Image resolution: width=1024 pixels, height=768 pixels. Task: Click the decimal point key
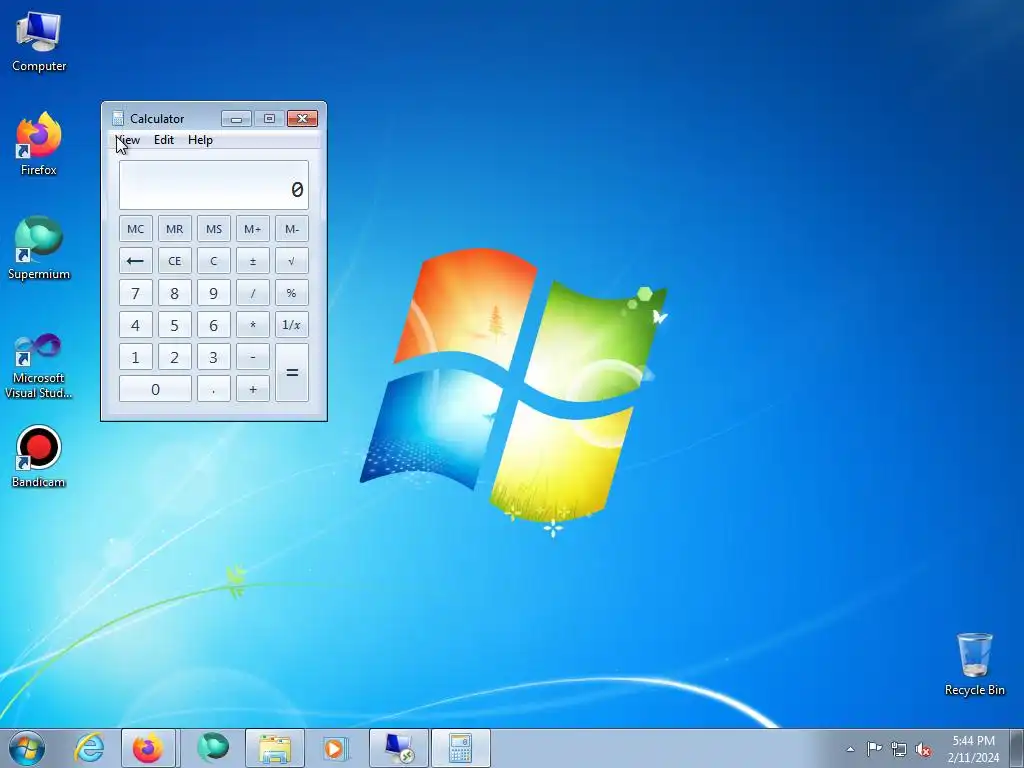[x=214, y=389]
